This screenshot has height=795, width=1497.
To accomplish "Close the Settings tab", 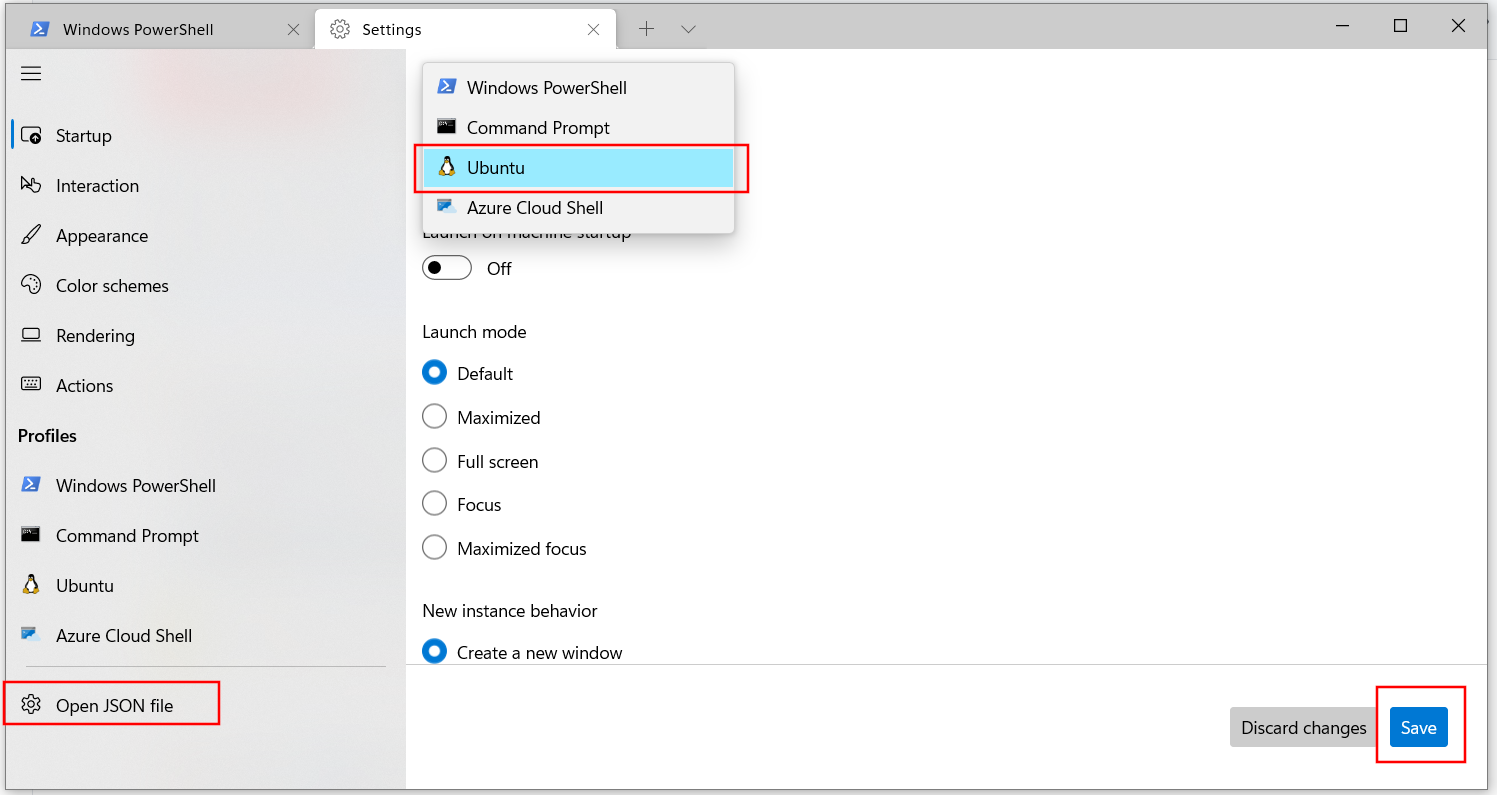I will (x=594, y=30).
